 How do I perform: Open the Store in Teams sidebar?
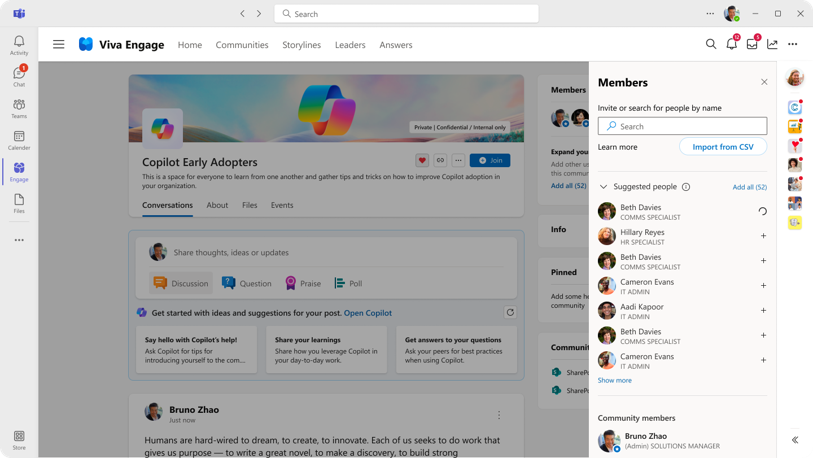(x=19, y=440)
